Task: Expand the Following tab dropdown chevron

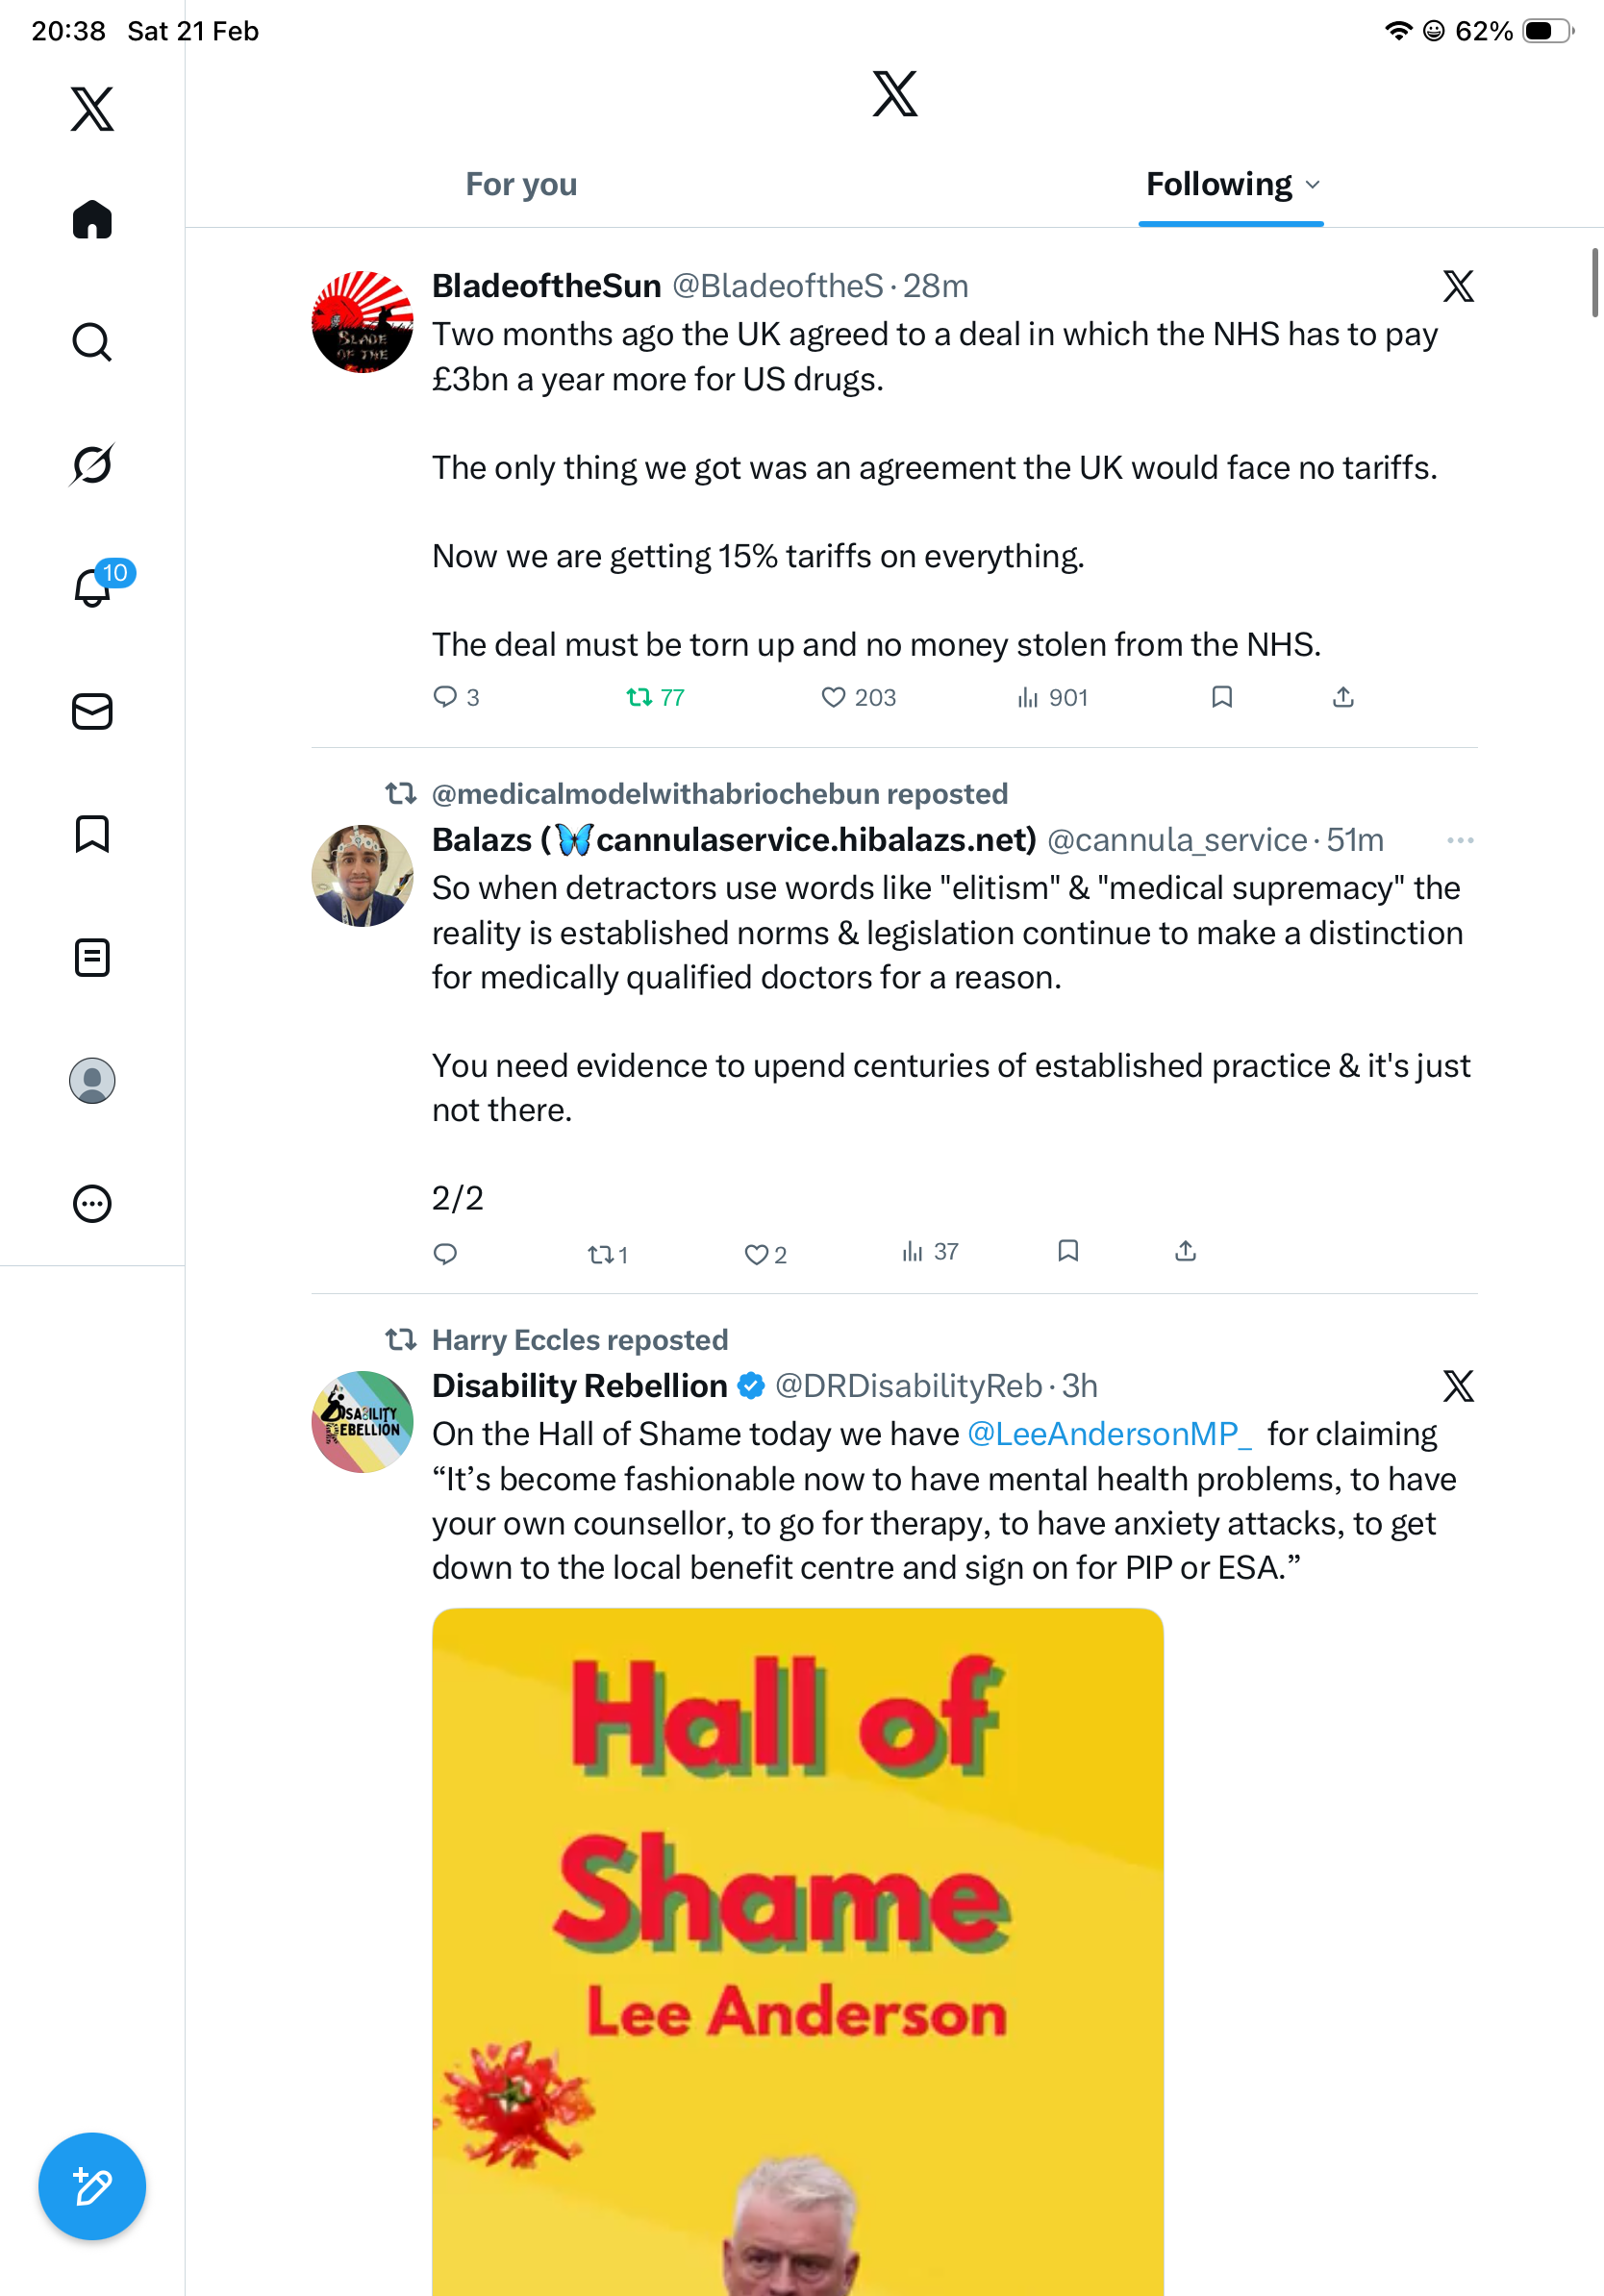Action: tap(1313, 185)
